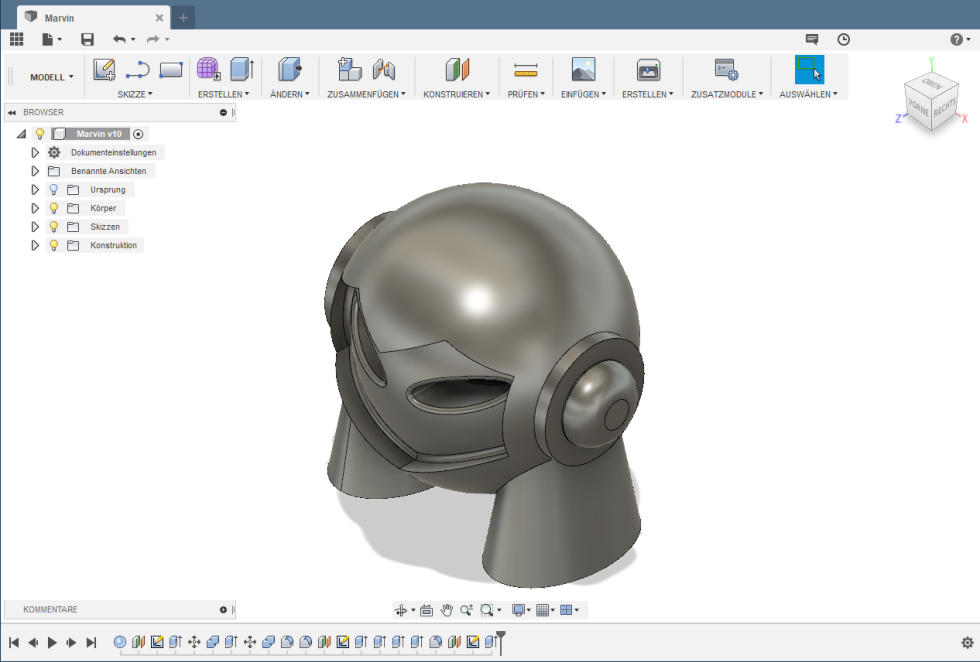Expand the KOMMENTARE panel with its round button

(223, 609)
